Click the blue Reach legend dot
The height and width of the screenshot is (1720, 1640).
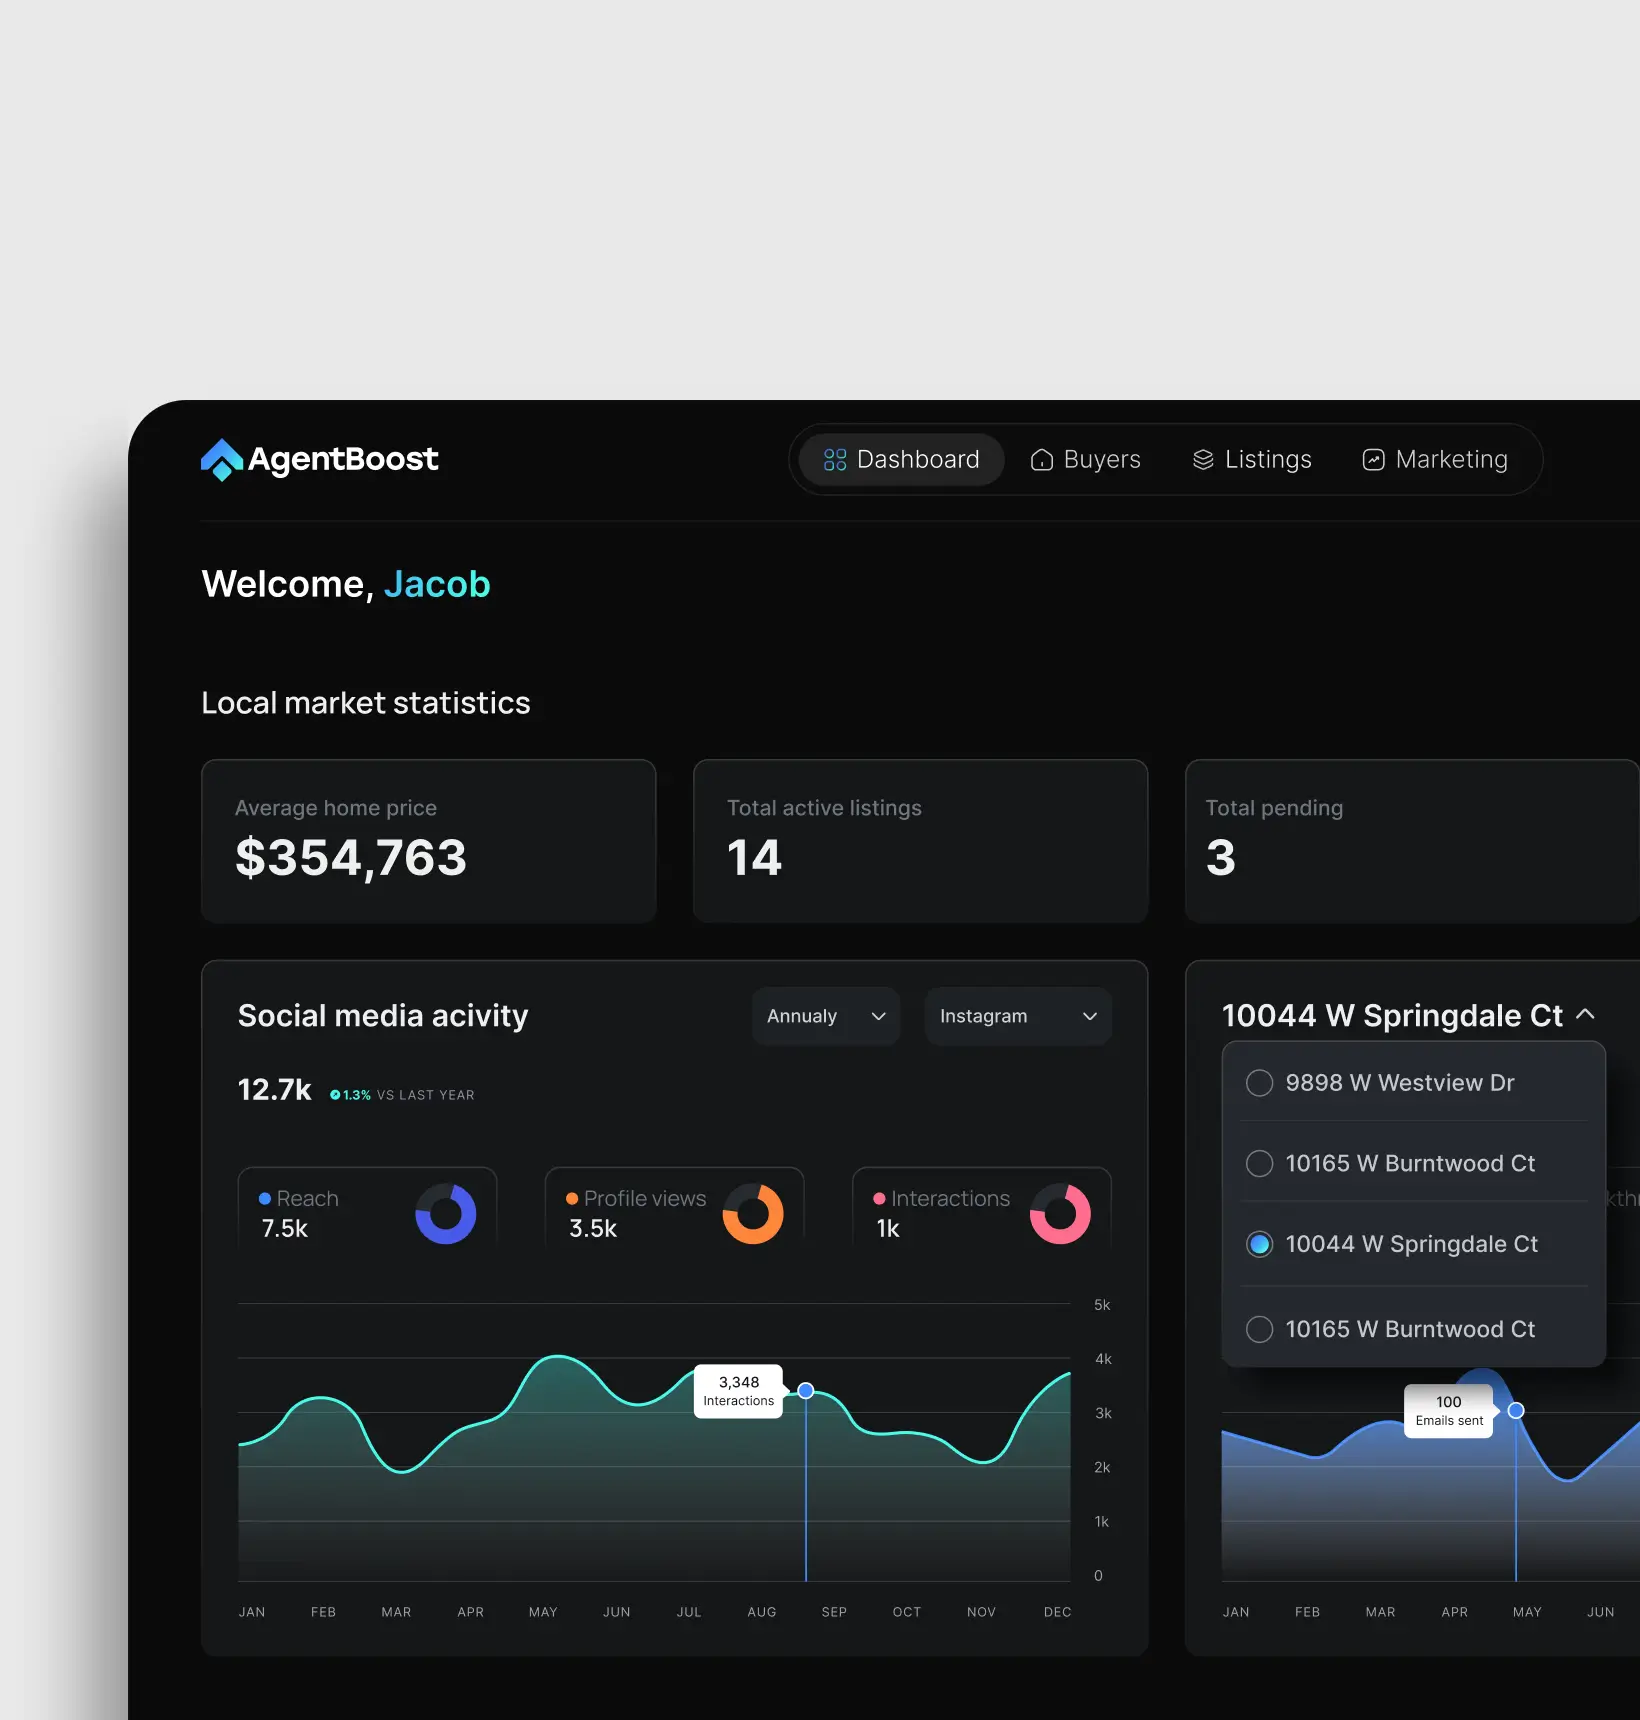265,1198
